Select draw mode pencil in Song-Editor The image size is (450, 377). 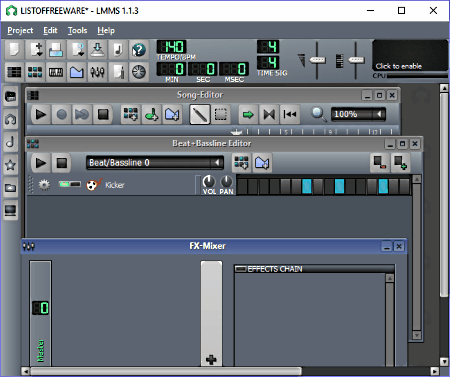click(x=200, y=114)
